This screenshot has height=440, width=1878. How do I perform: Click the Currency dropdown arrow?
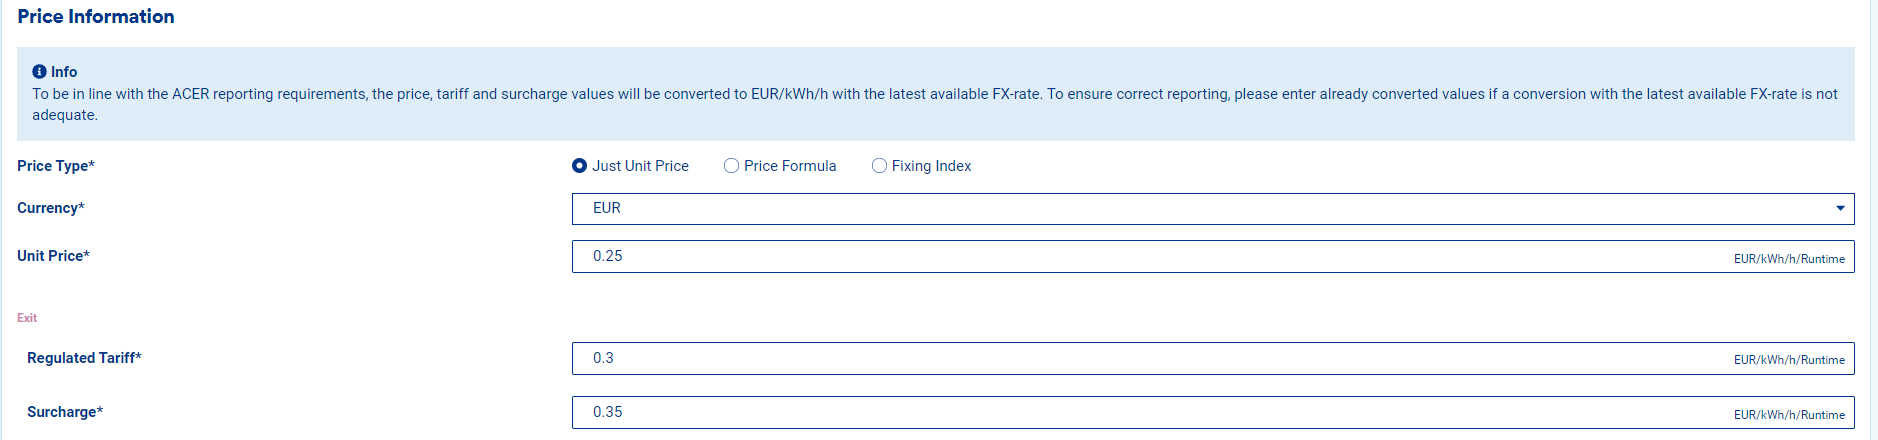[1840, 209]
